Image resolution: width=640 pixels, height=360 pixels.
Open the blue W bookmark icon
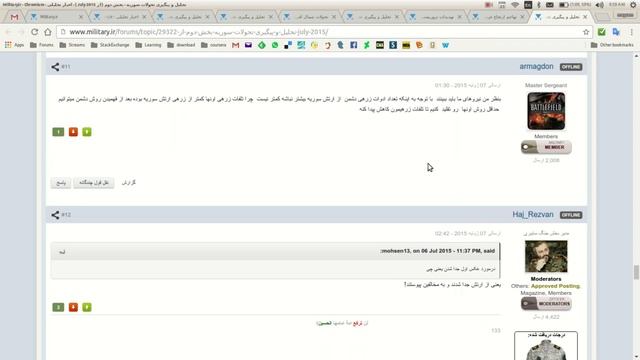[445, 45]
